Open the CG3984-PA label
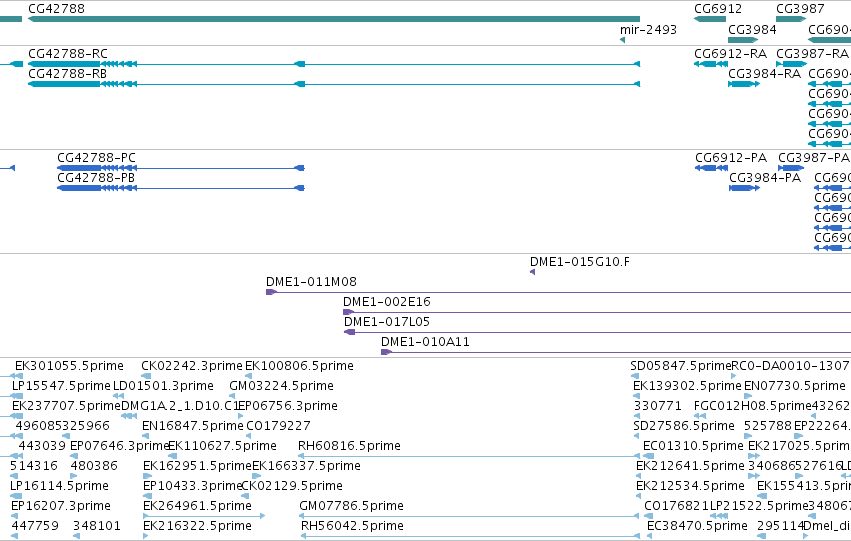 pos(765,177)
